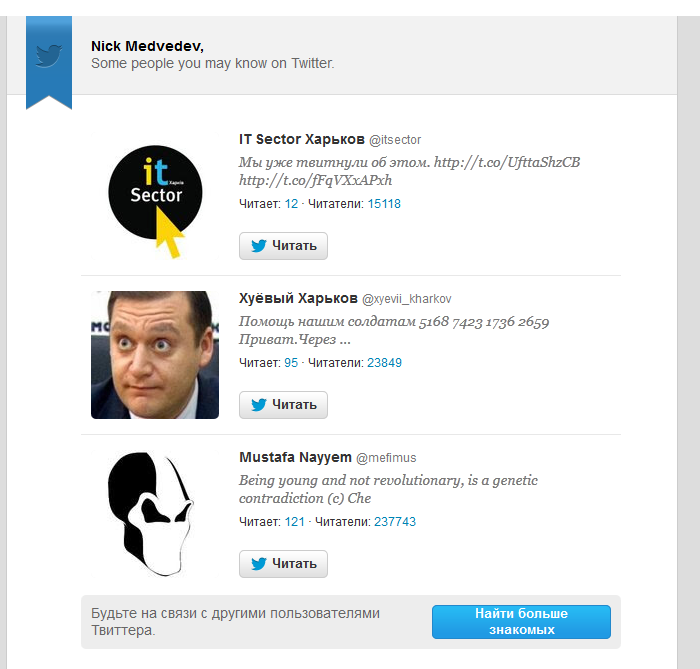Click the IT Sector Харьков profile name

coord(302,139)
